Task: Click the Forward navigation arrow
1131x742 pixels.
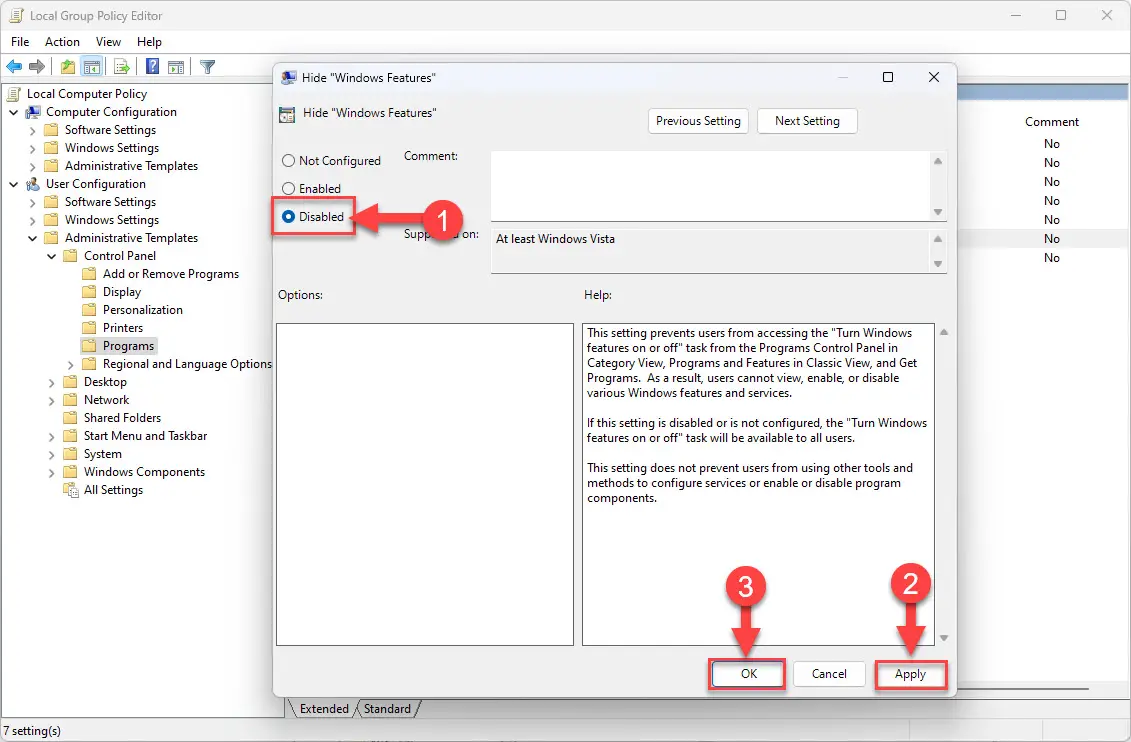Action: (x=37, y=66)
